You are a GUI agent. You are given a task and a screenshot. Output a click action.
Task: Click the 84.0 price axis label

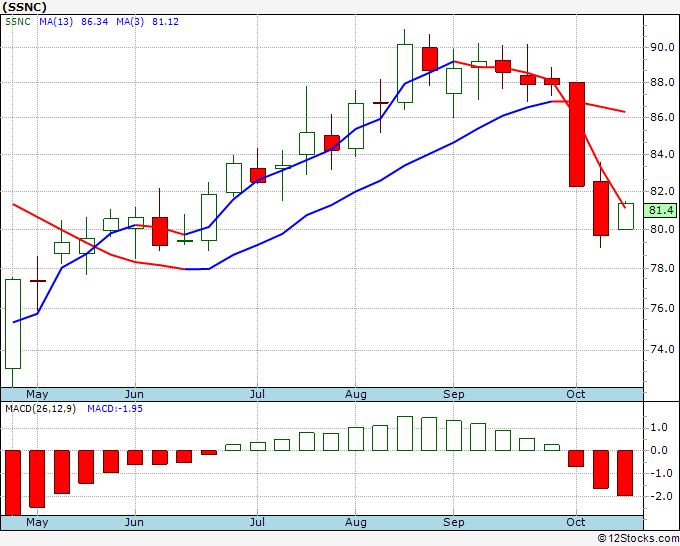tap(662, 154)
